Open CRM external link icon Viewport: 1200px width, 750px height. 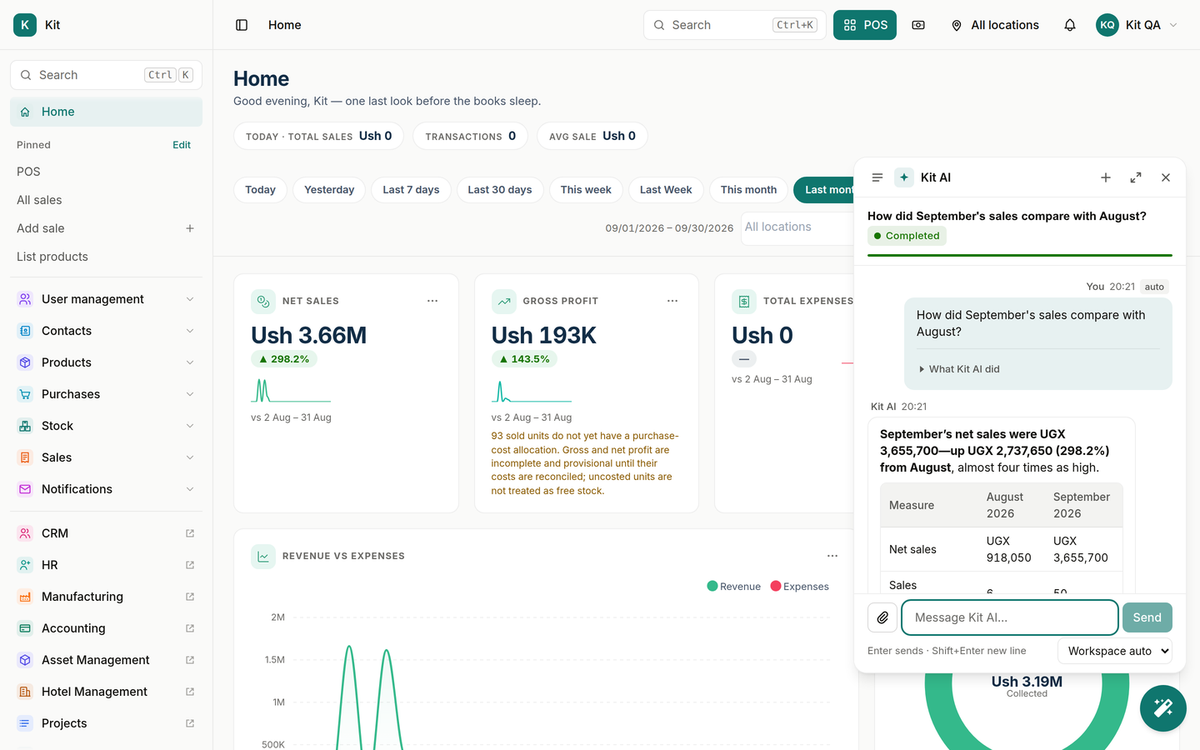click(x=190, y=533)
